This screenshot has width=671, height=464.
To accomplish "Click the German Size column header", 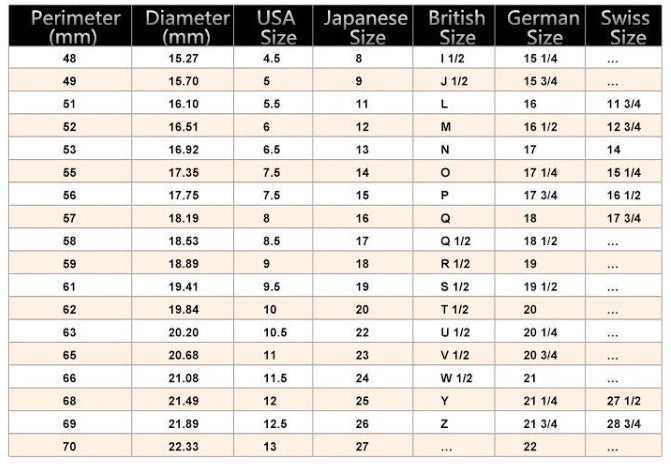I will click(x=543, y=27).
